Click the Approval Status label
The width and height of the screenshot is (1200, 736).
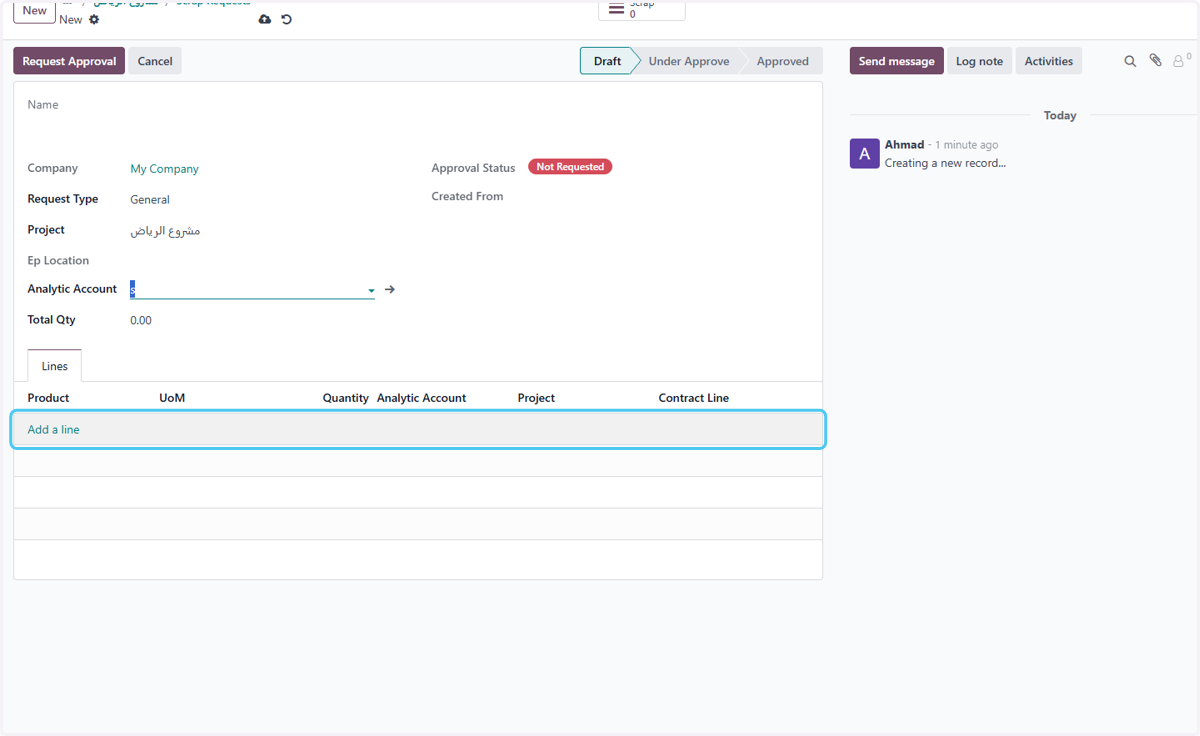(473, 169)
